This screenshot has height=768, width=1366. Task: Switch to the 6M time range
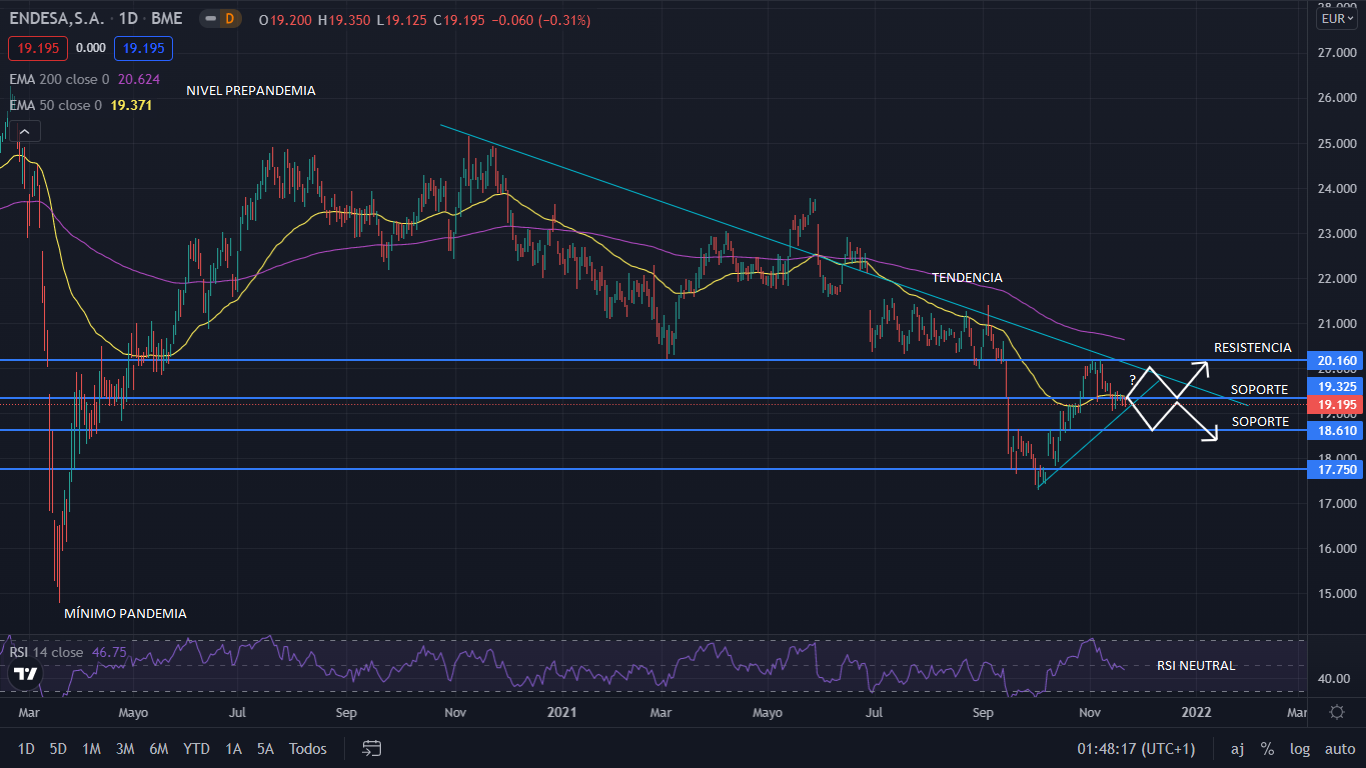pos(158,748)
